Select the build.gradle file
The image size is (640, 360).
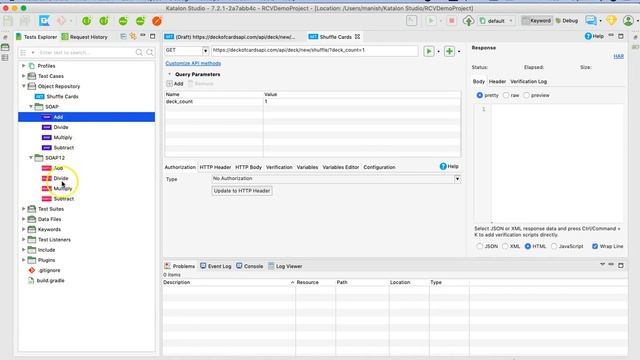(x=50, y=280)
